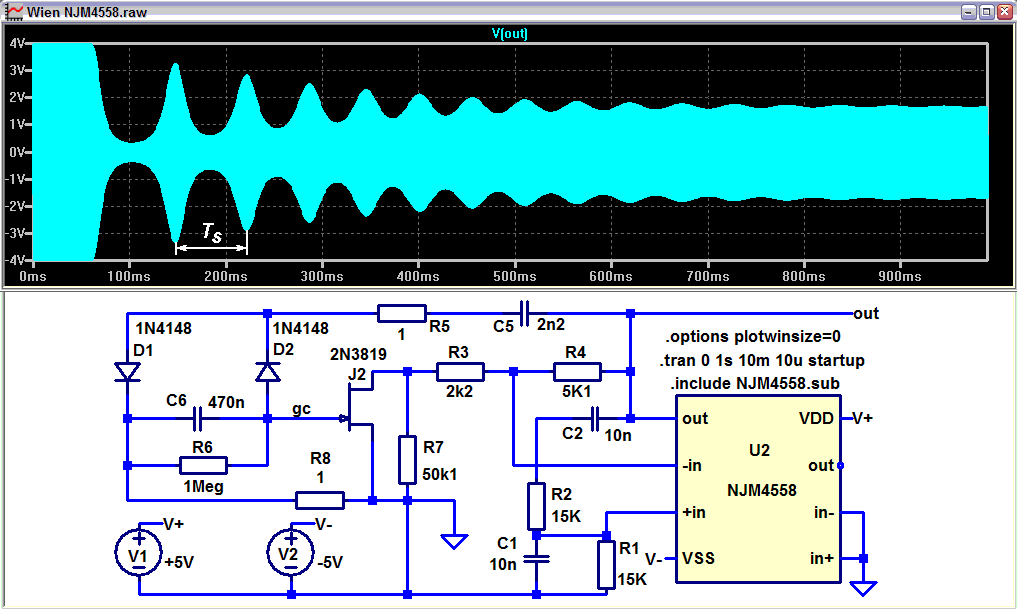This screenshot has height=611, width=1017.
Task: Click the 470n value of C6
Action: [x=226, y=402]
